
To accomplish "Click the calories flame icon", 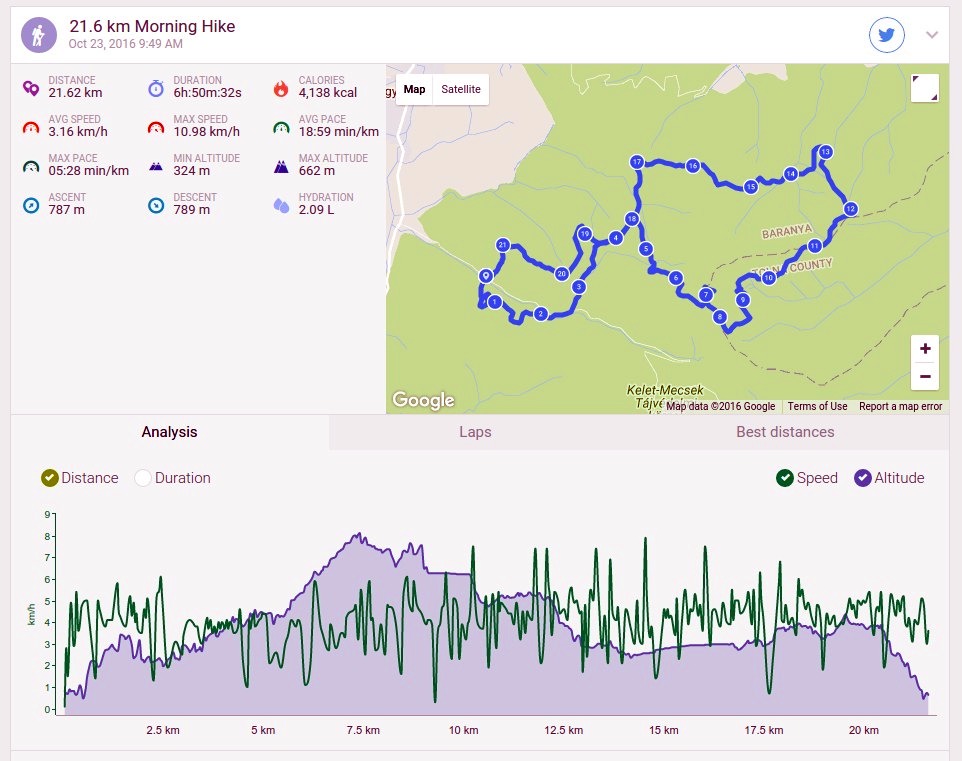I will pos(281,89).
